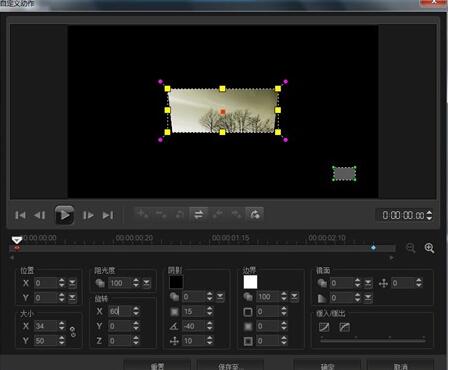This screenshot has width=449, height=370.
Task: Open Position Y easing dropdown
Action: tap(72, 297)
